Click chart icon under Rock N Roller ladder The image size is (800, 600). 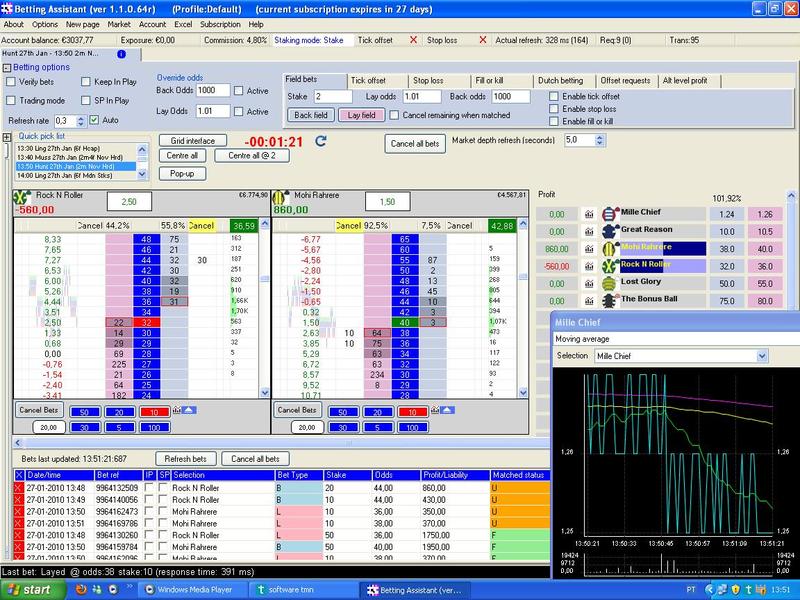click(177, 410)
